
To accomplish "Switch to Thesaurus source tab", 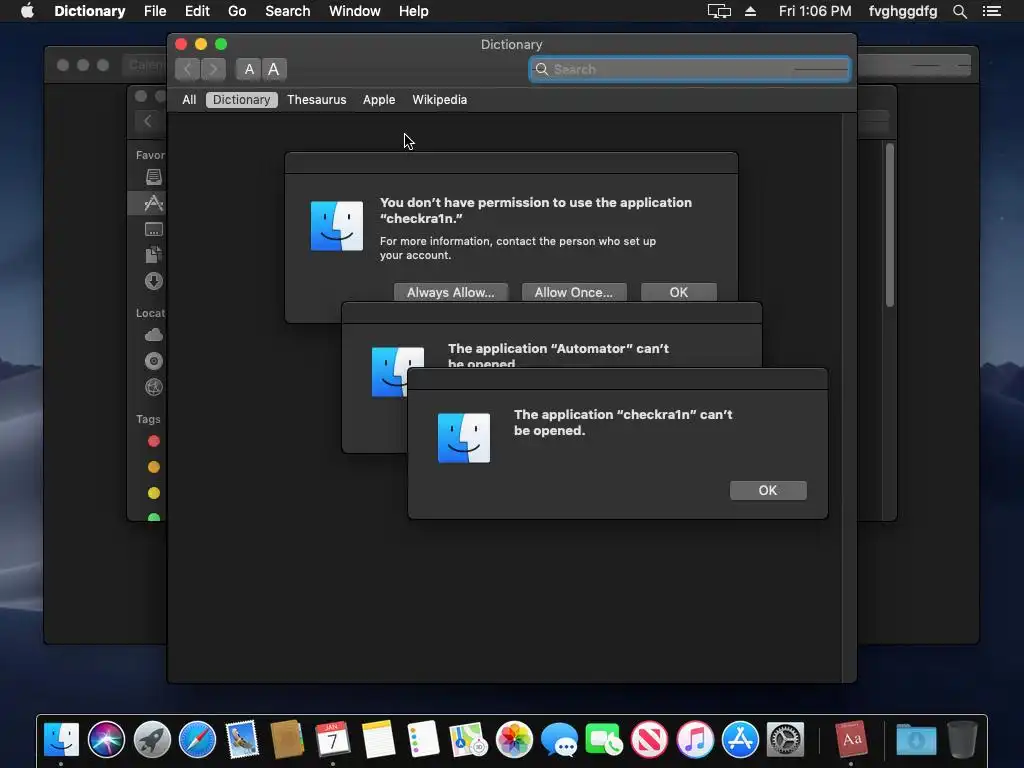I will [x=317, y=100].
